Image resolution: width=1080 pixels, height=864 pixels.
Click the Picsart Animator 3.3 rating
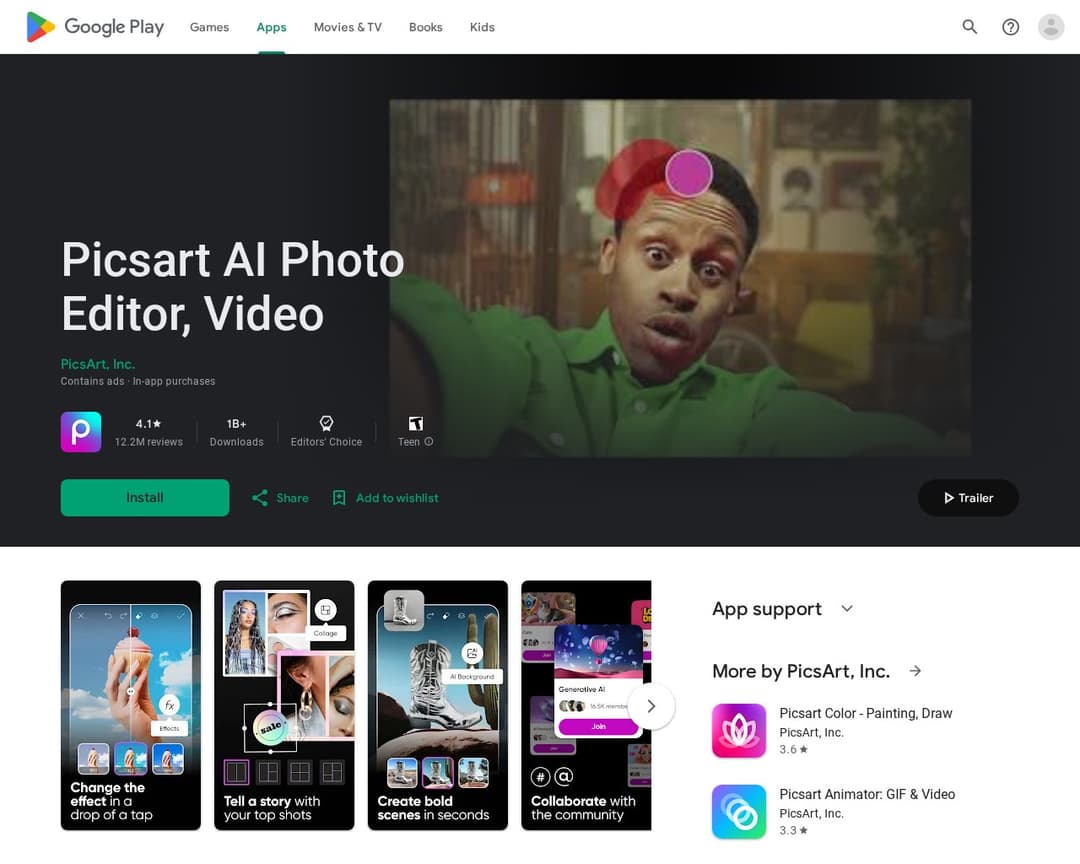pos(793,830)
